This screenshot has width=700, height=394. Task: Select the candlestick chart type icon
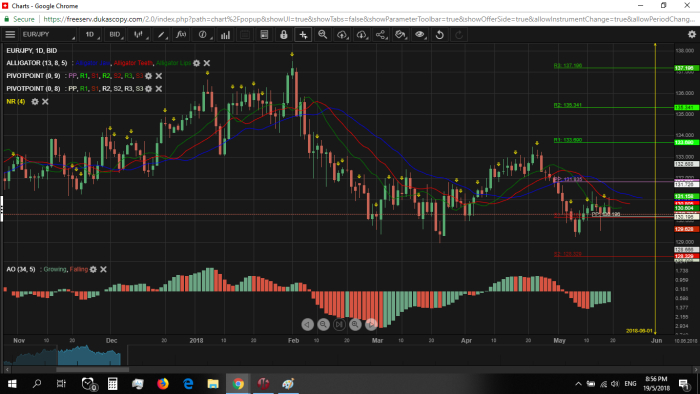click(139, 34)
